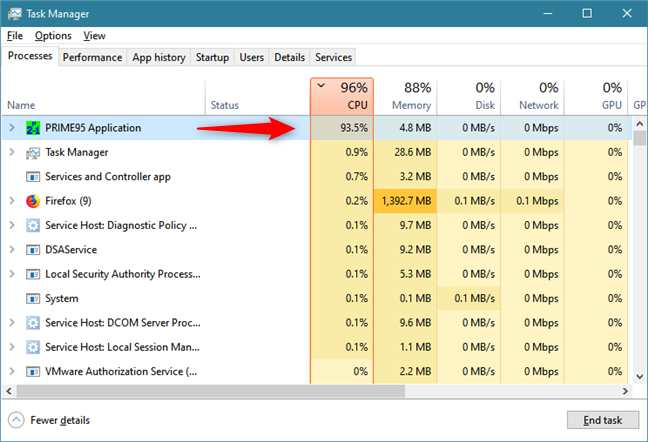Image resolution: width=648 pixels, height=442 pixels.
Task: Expand Local Security Authority Process row
Action: pyautogui.click(x=12, y=274)
